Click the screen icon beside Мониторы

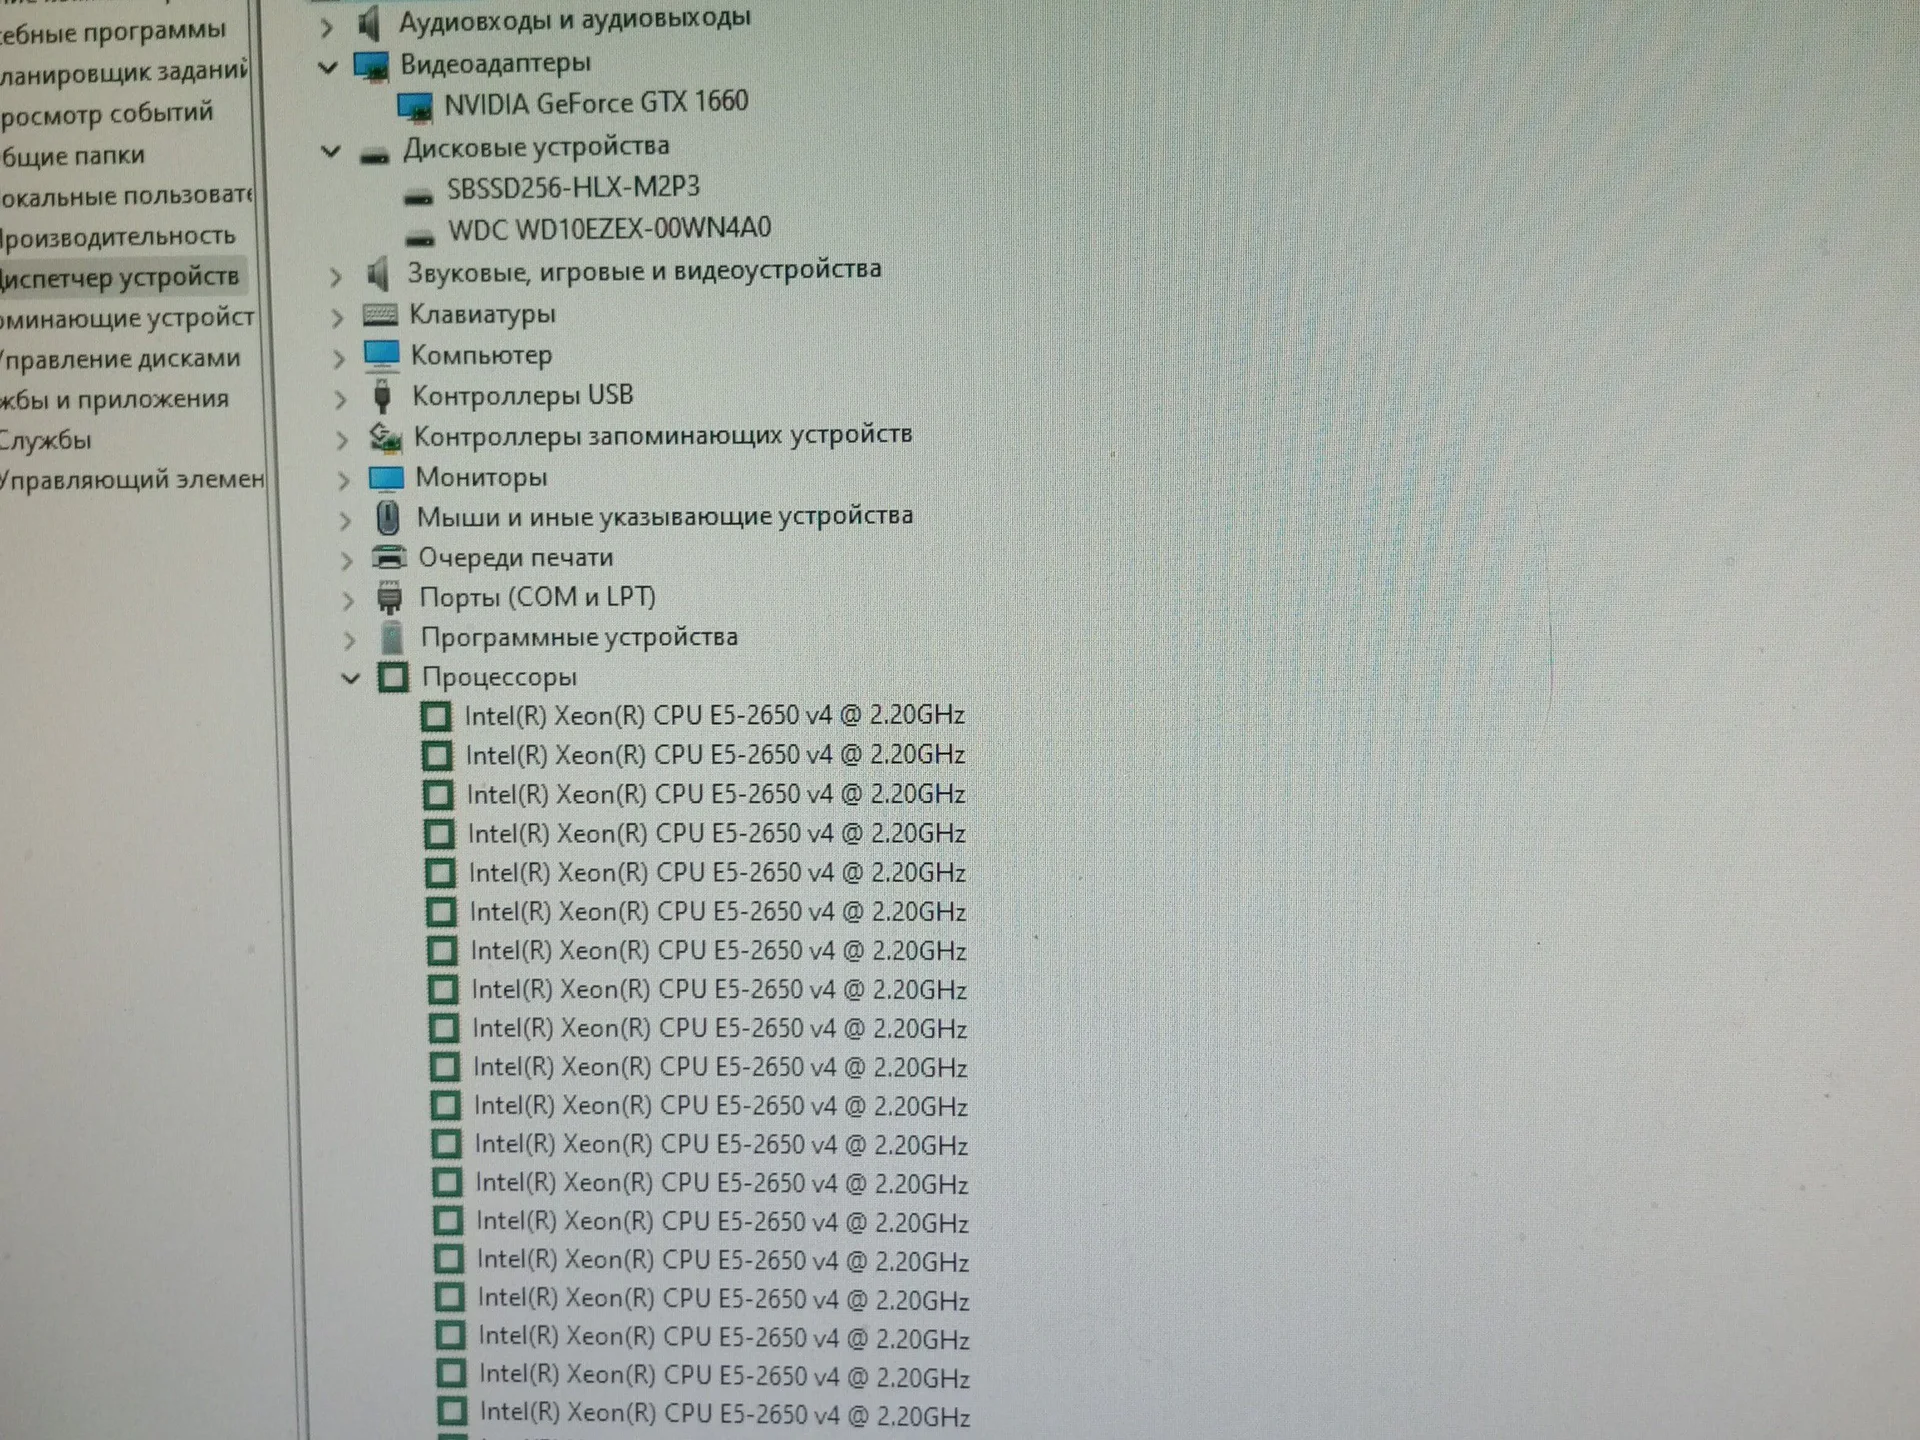(386, 478)
